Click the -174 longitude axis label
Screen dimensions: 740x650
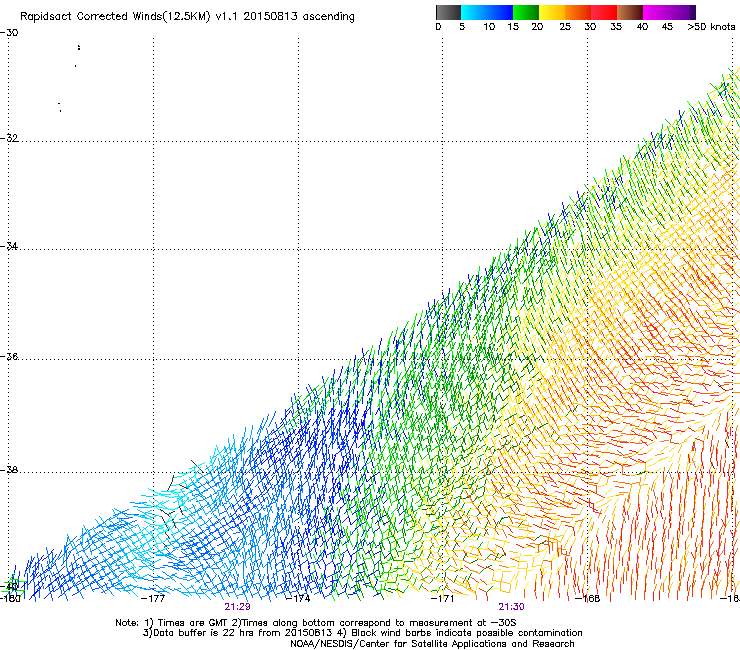click(298, 599)
